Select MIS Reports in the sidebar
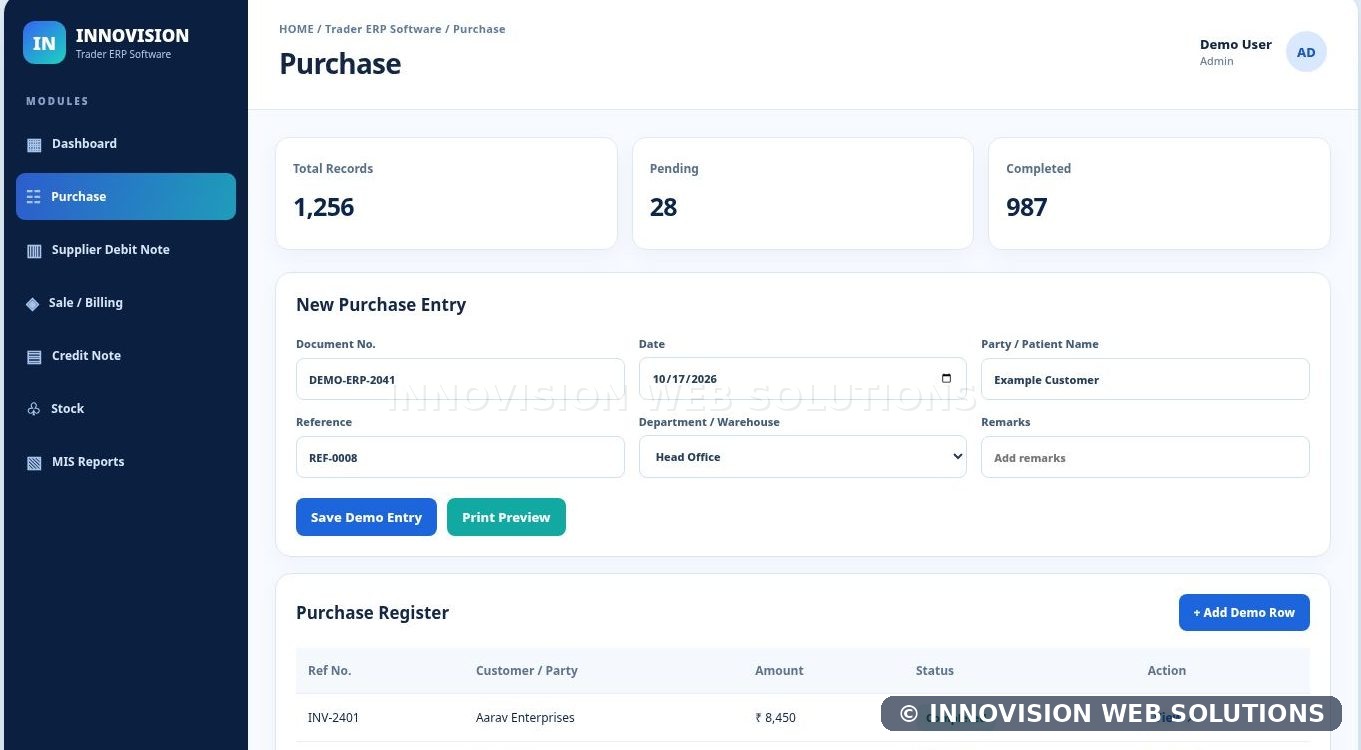Viewport: 1361px width, 750px height. point(126,462)
